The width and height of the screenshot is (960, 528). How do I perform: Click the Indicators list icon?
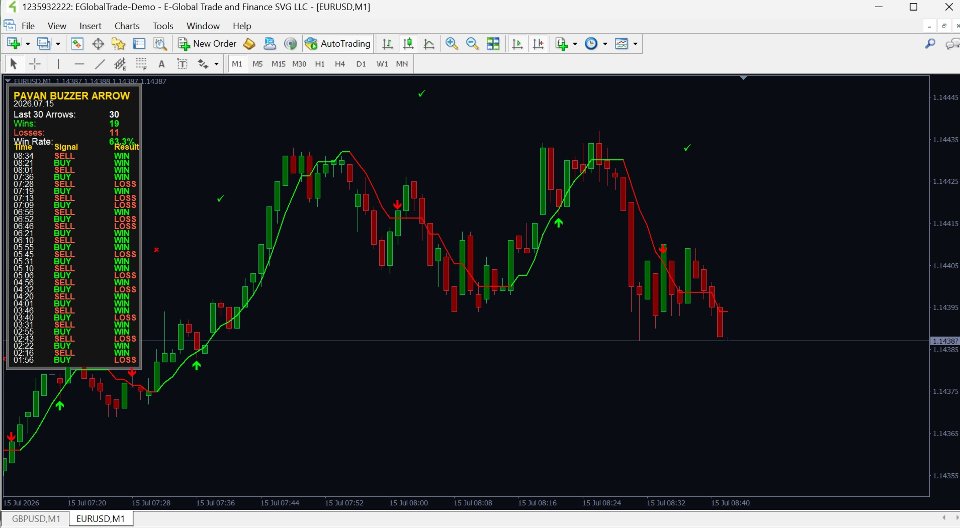coord(561,43)
